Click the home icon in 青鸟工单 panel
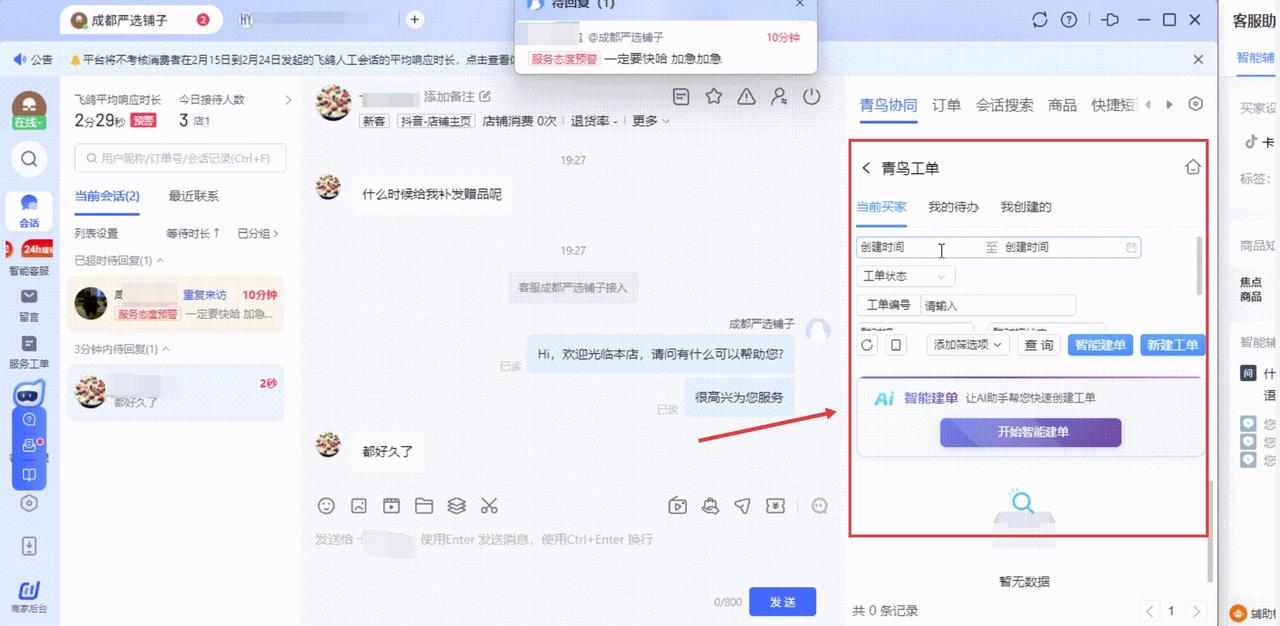Image resolution: width=1280 pixels, height=626 pixels. [1192, 168]
